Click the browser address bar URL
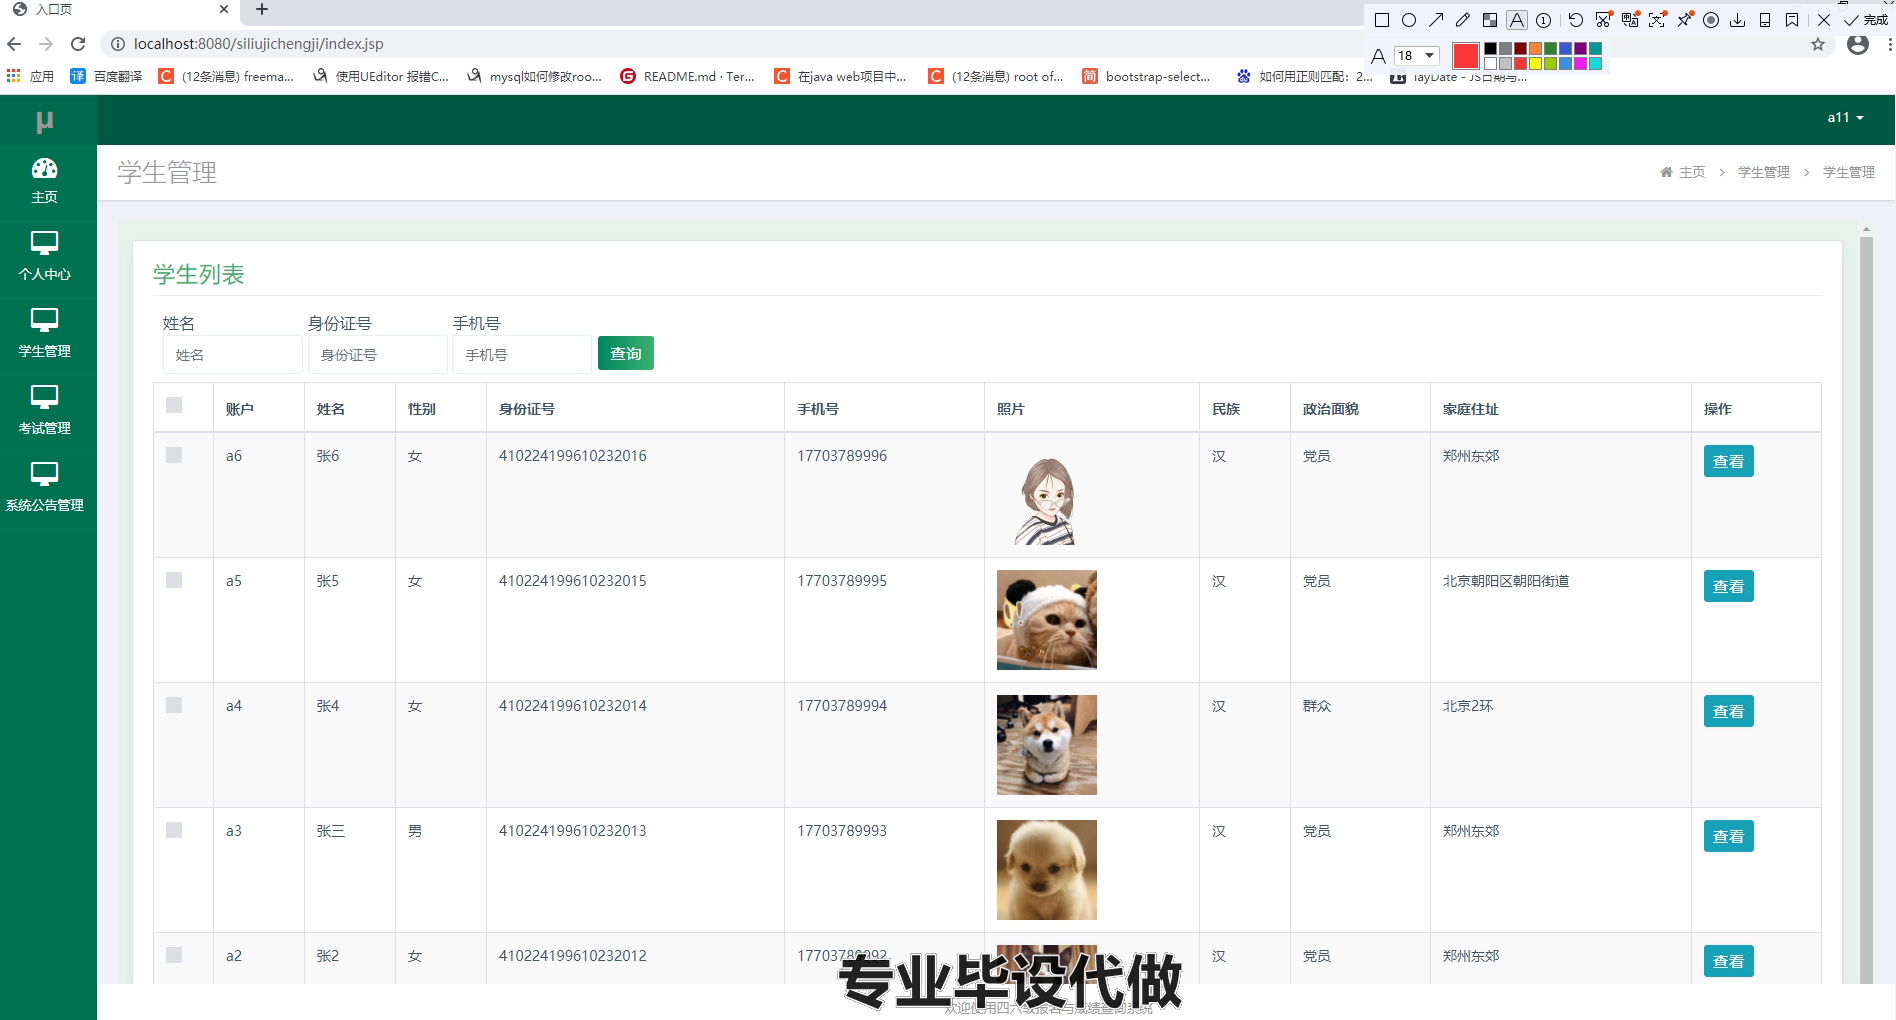This screenshot has width=1896, height=1020. click(258, 44)
